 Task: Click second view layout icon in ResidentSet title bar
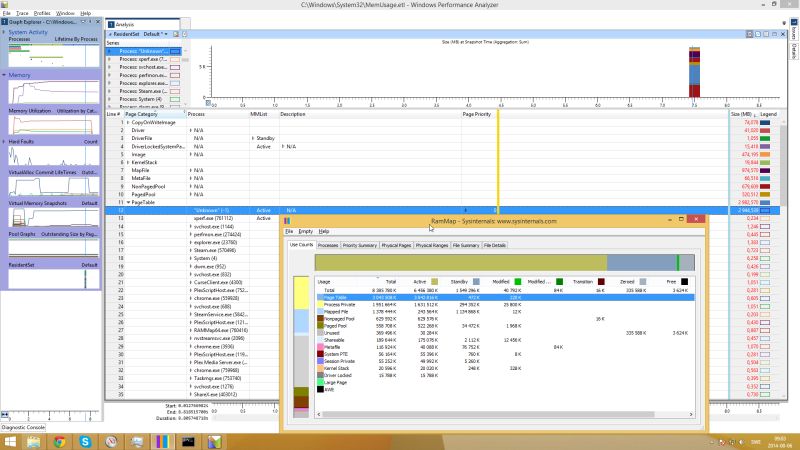coord(758,34)
